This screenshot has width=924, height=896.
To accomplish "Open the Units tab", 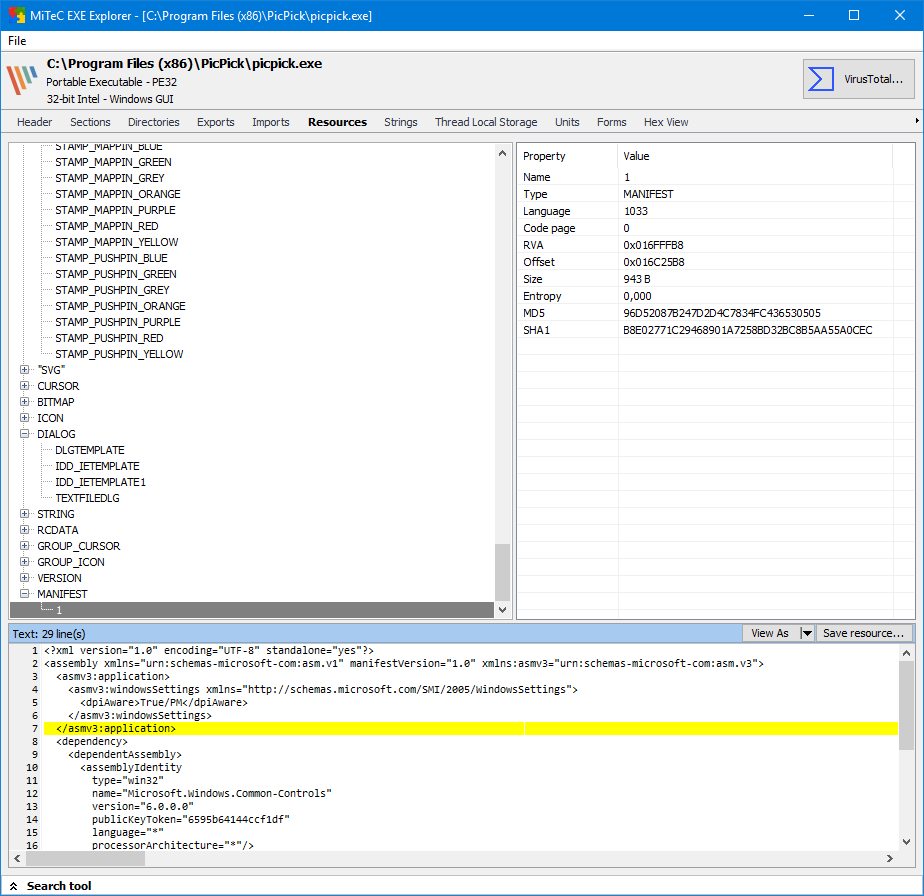I will click(x=567, y=122).
